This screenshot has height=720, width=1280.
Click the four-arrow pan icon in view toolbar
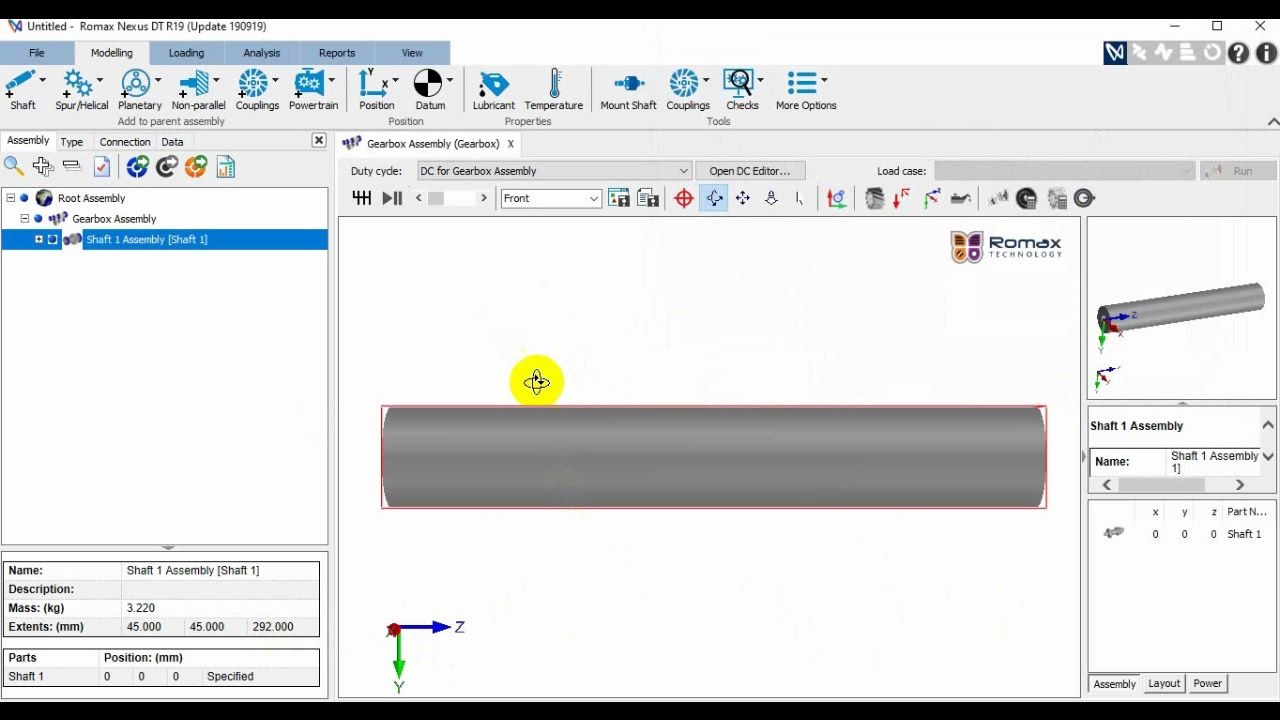pos(743,198)
